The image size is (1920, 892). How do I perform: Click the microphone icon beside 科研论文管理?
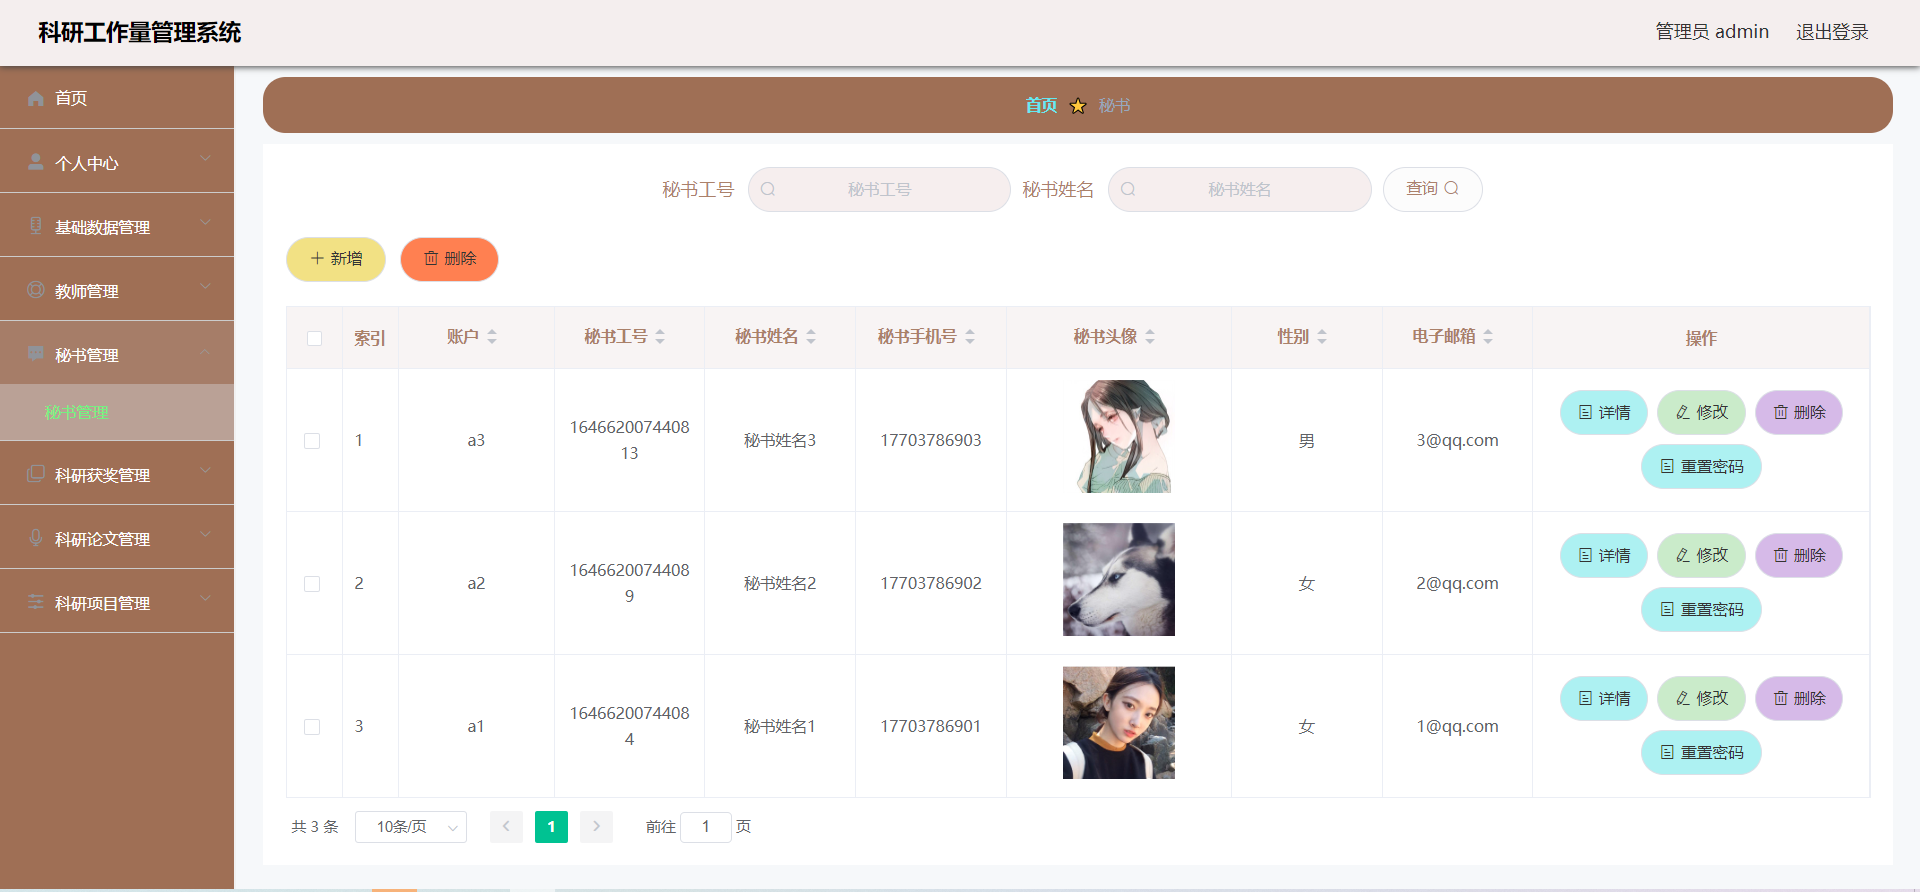(x=36, y=537)
